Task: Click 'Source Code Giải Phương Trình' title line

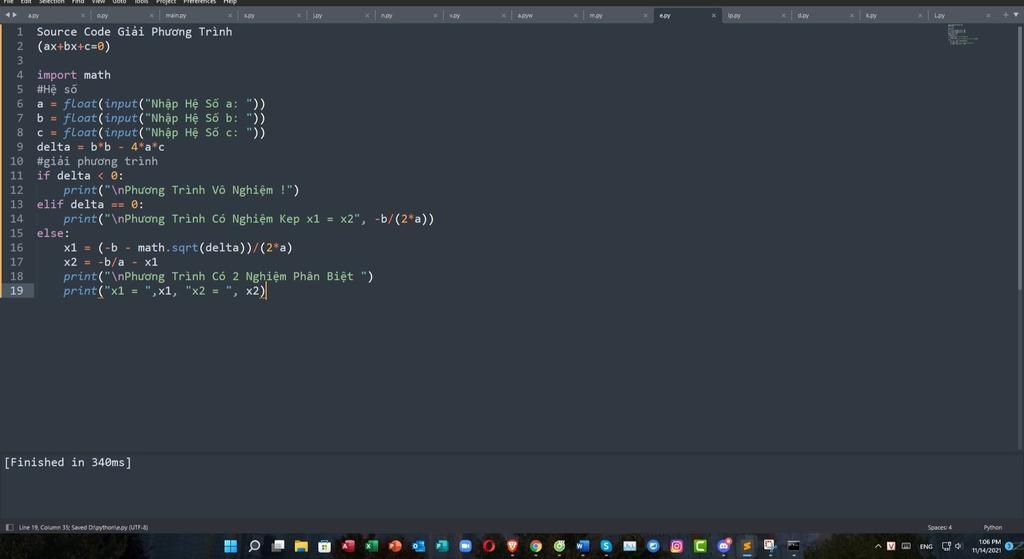Action: [x=134, y=32]
